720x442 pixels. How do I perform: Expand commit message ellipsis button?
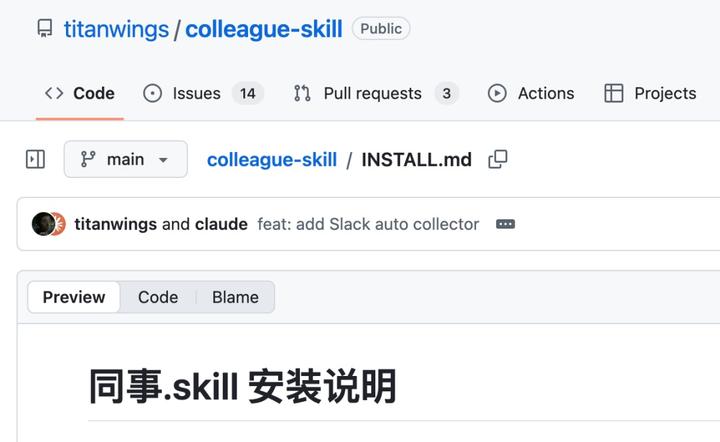tap(506, 224)
